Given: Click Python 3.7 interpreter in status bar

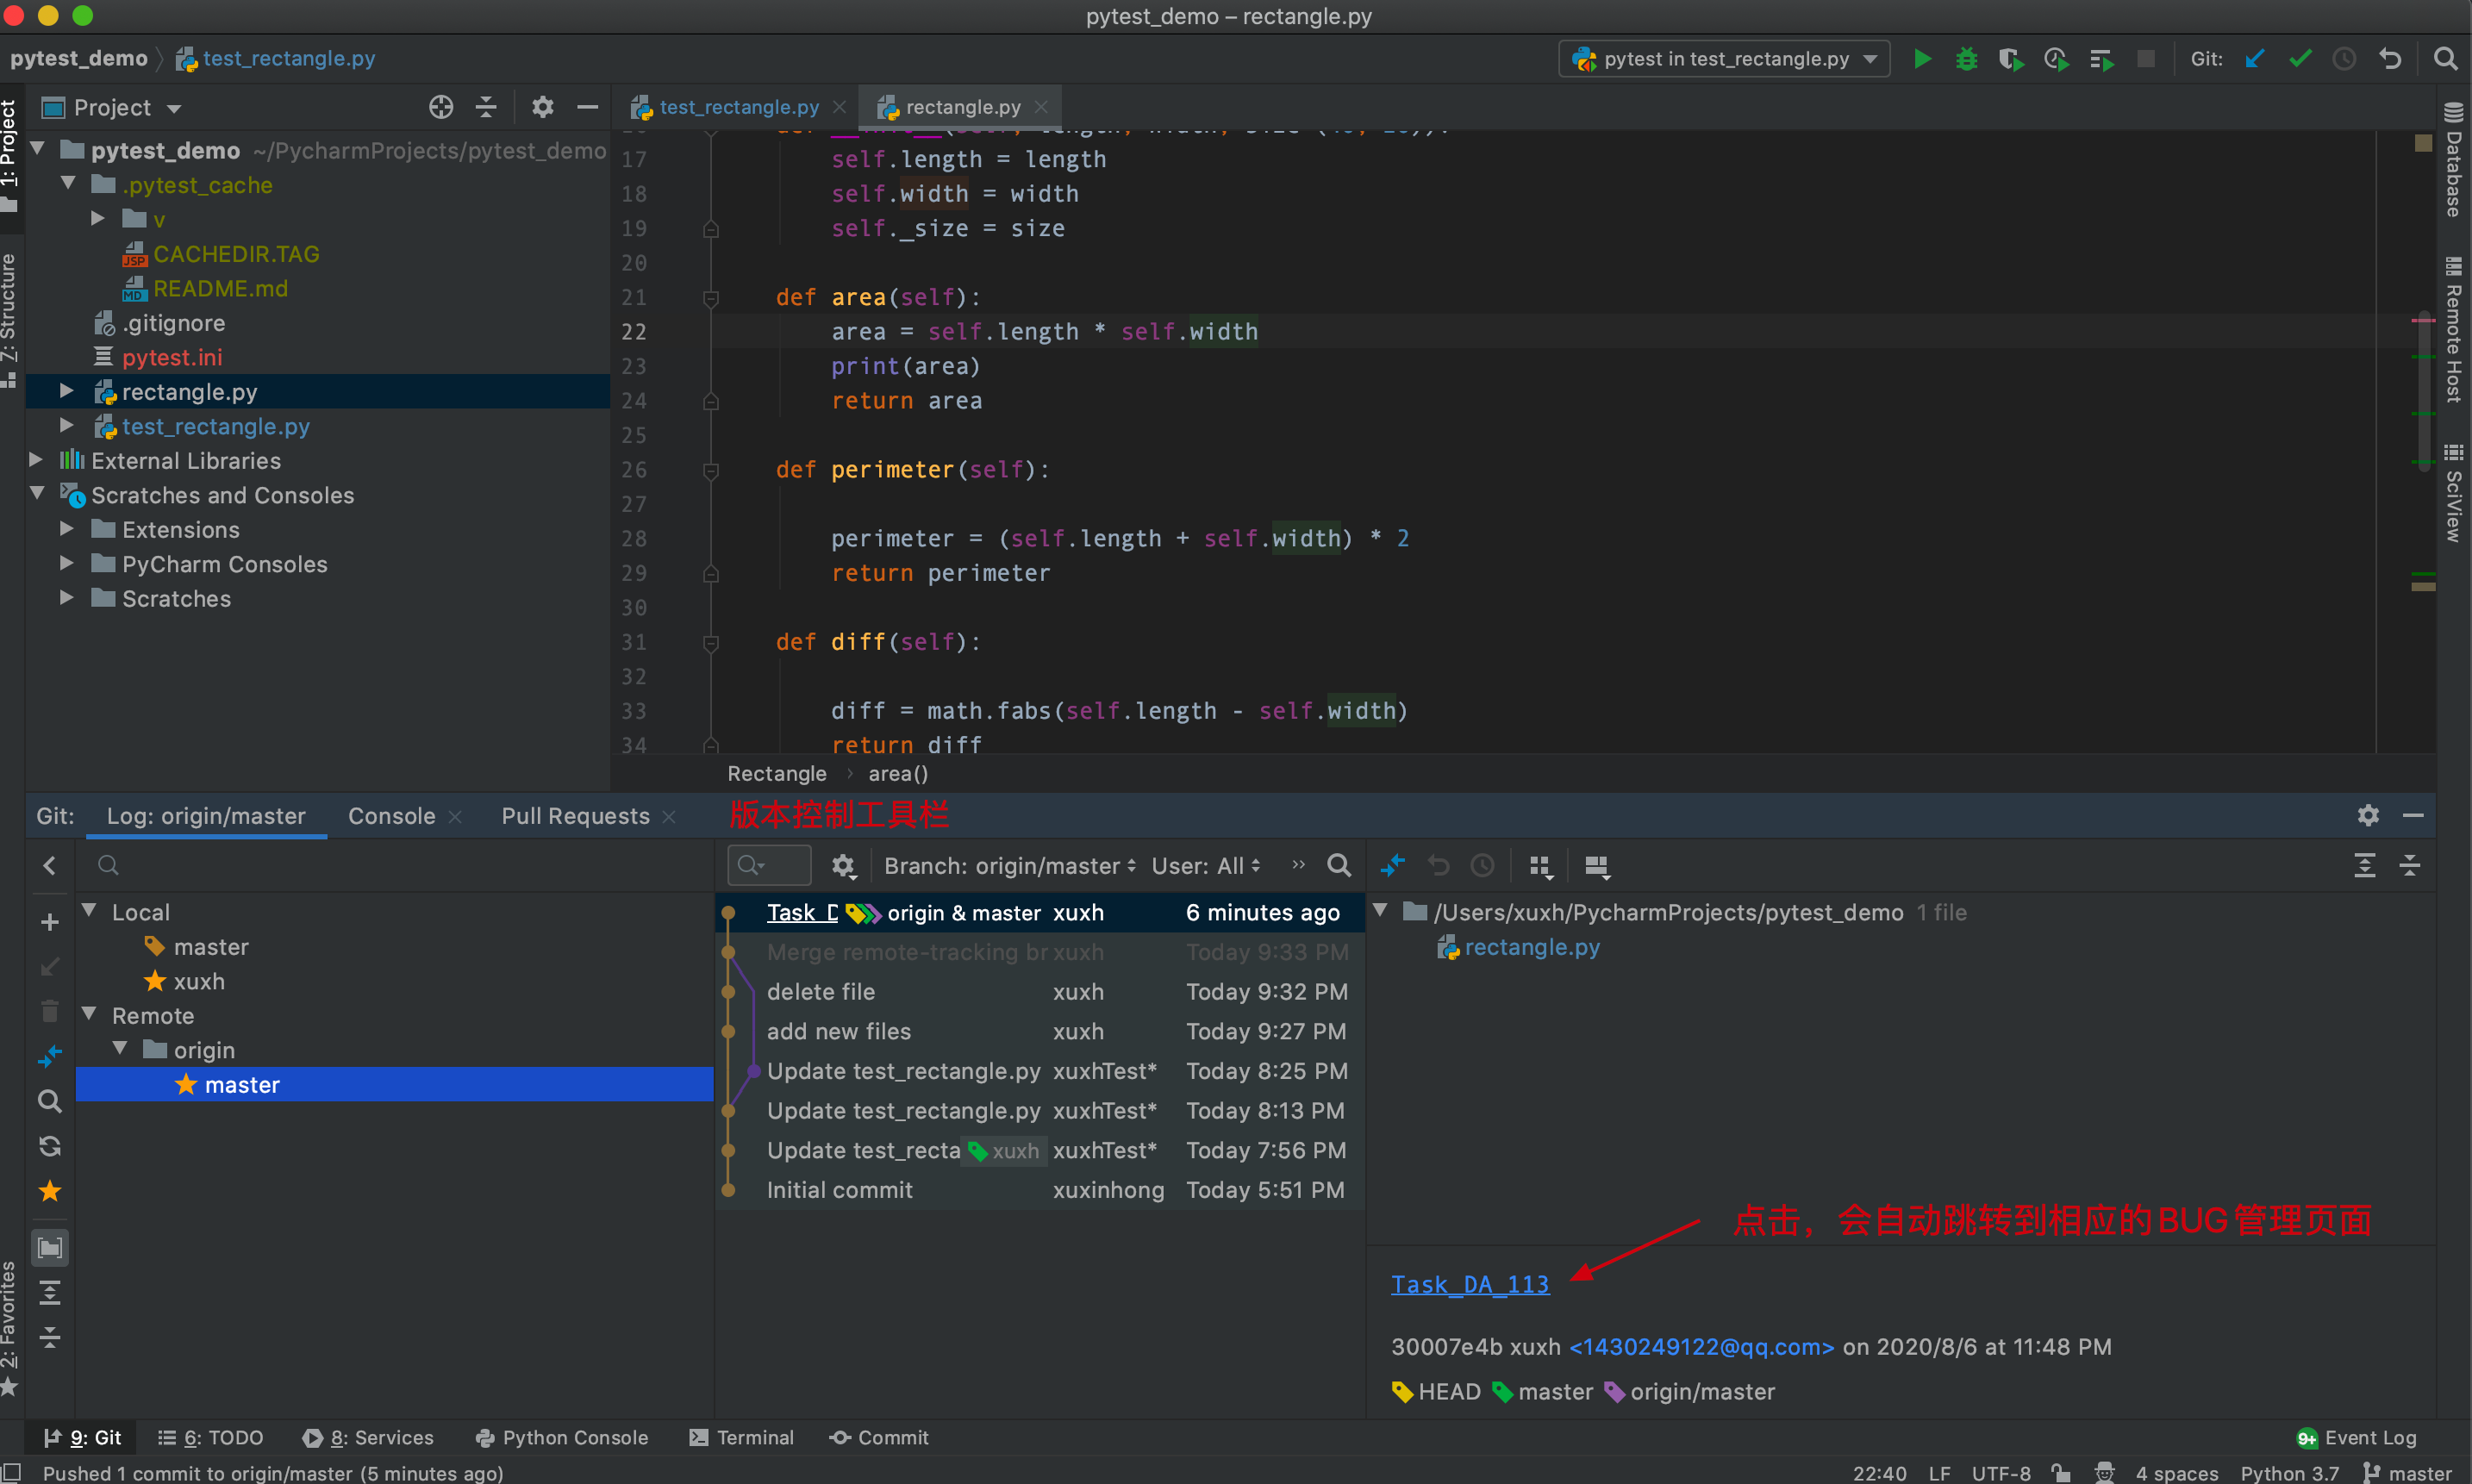Looking at the screenshot, I should click(x=2290, y=1472).
